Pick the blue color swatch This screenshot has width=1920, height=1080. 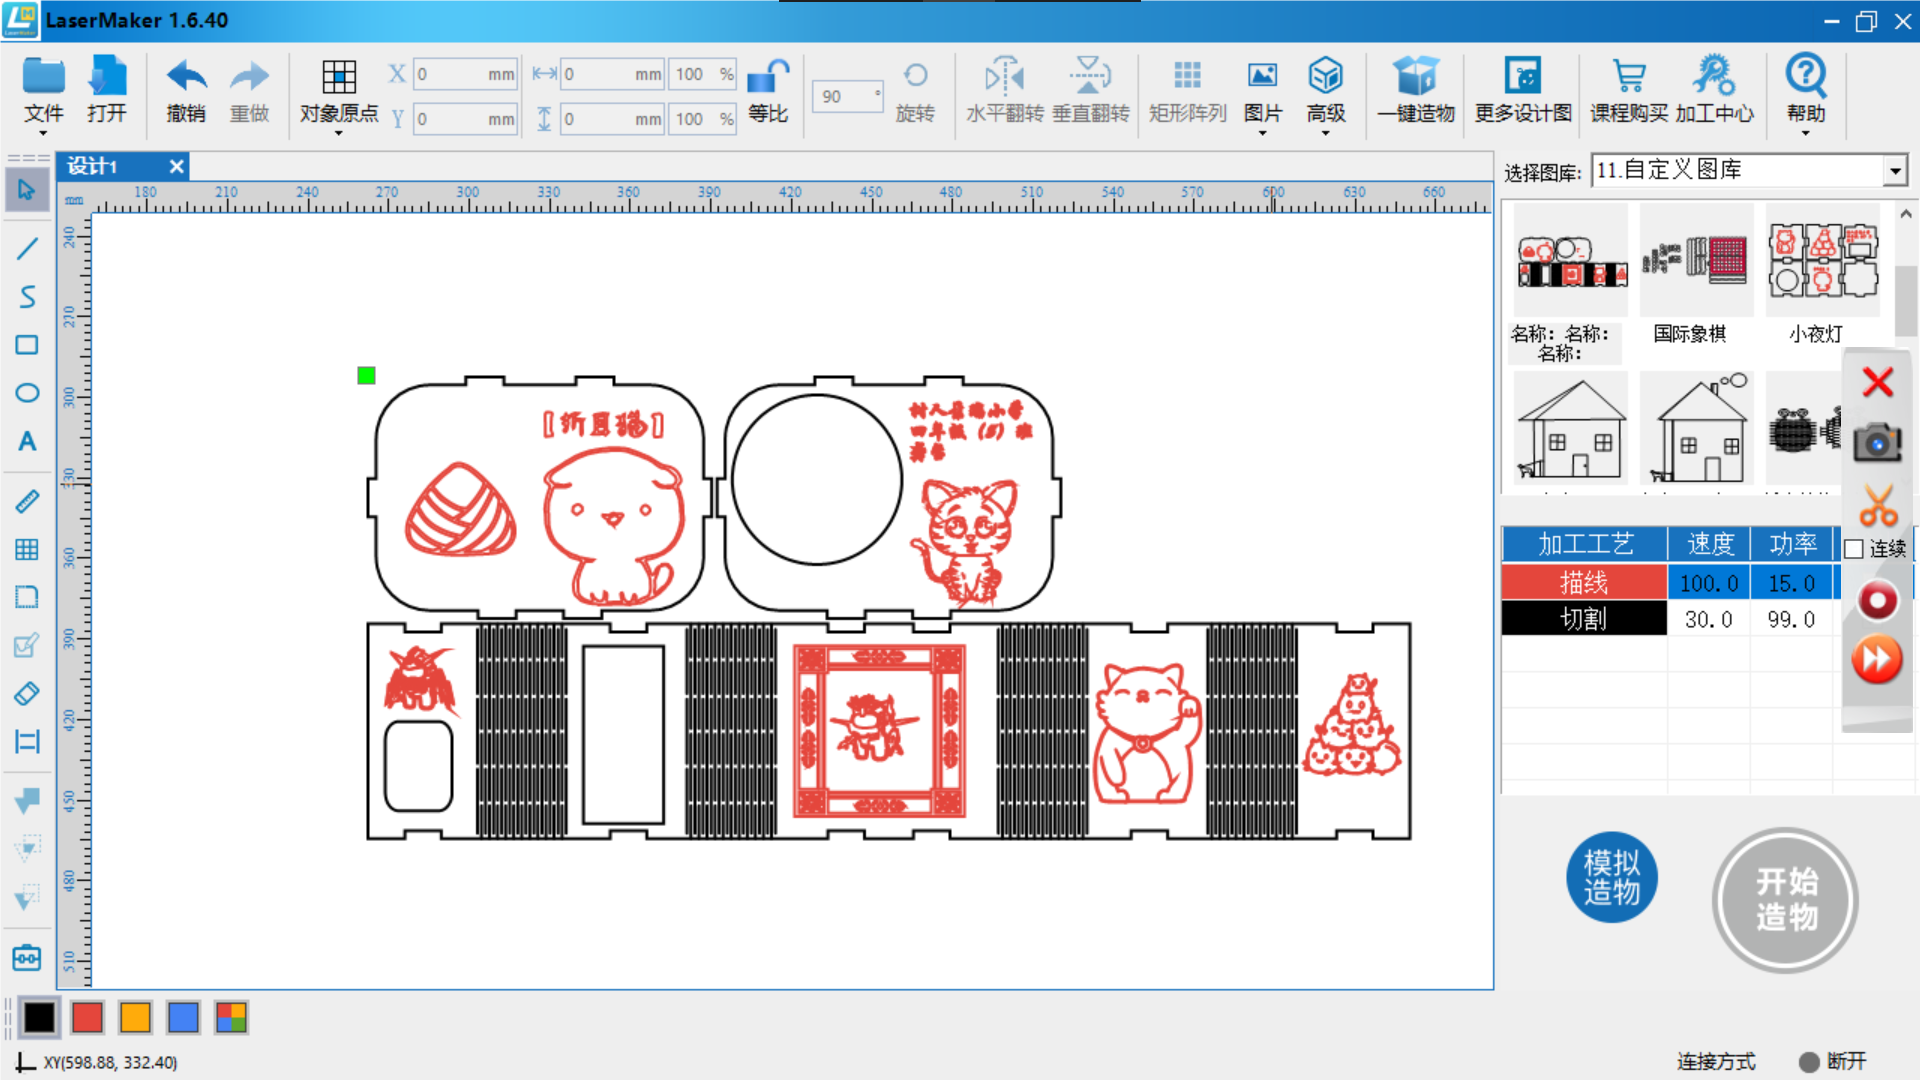[x=183, y=1017]
